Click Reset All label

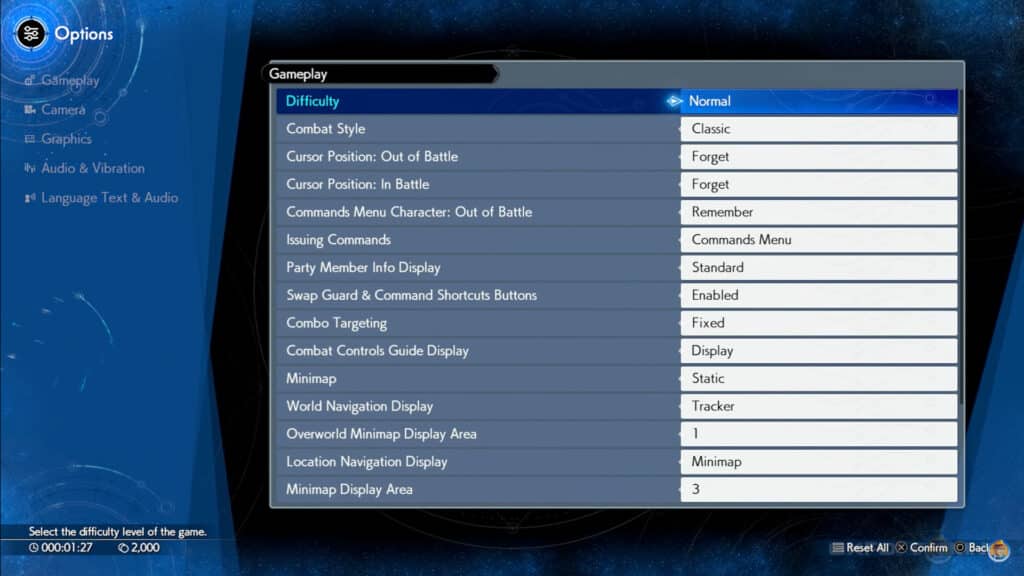click(867, 547)
